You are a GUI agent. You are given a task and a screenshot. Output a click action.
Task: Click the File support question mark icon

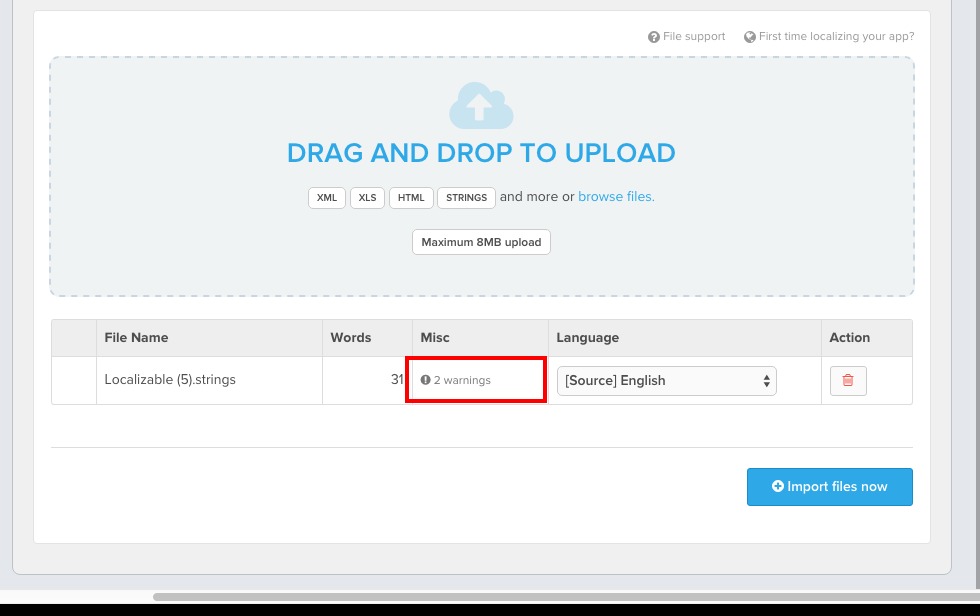[654, 37]
